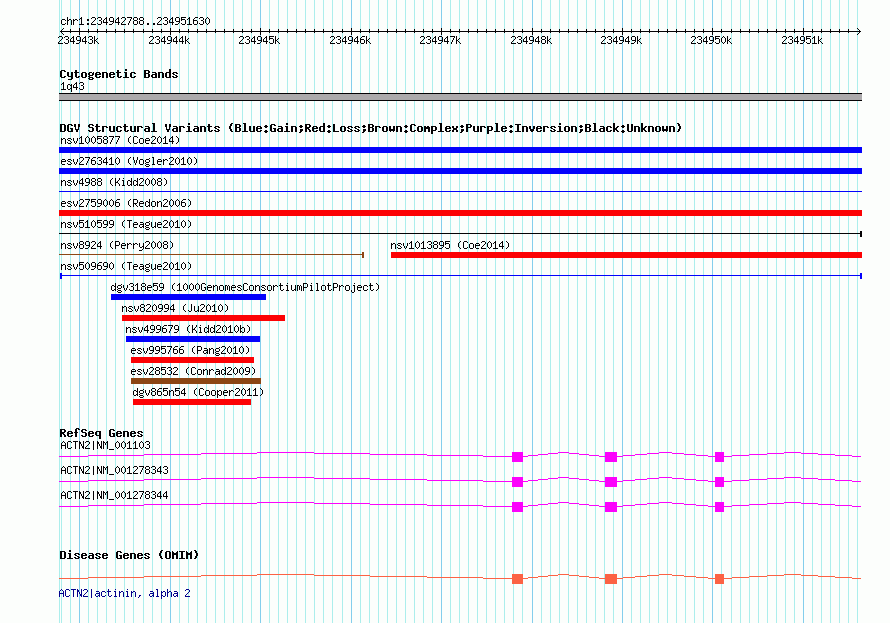Click the esv28532 (Conrad2009) label
This screenshot has height=623, width=890.
[193, 371]
